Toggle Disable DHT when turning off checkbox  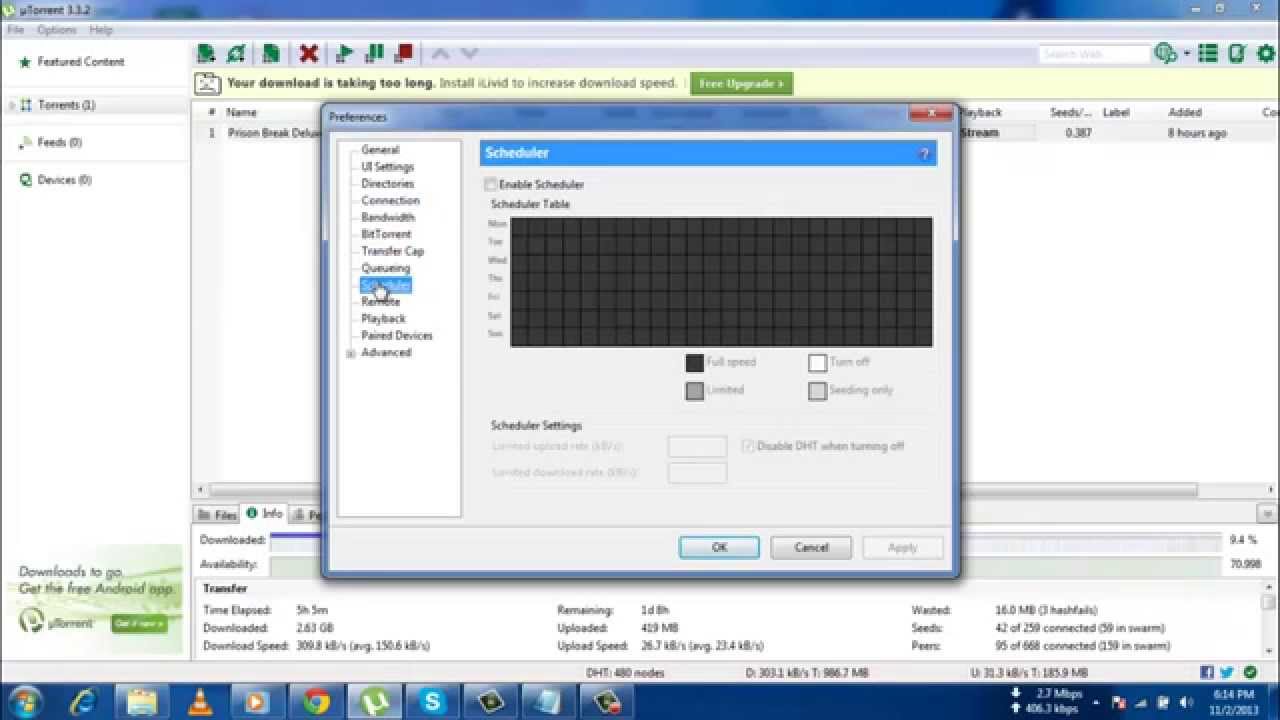(748, 446)
